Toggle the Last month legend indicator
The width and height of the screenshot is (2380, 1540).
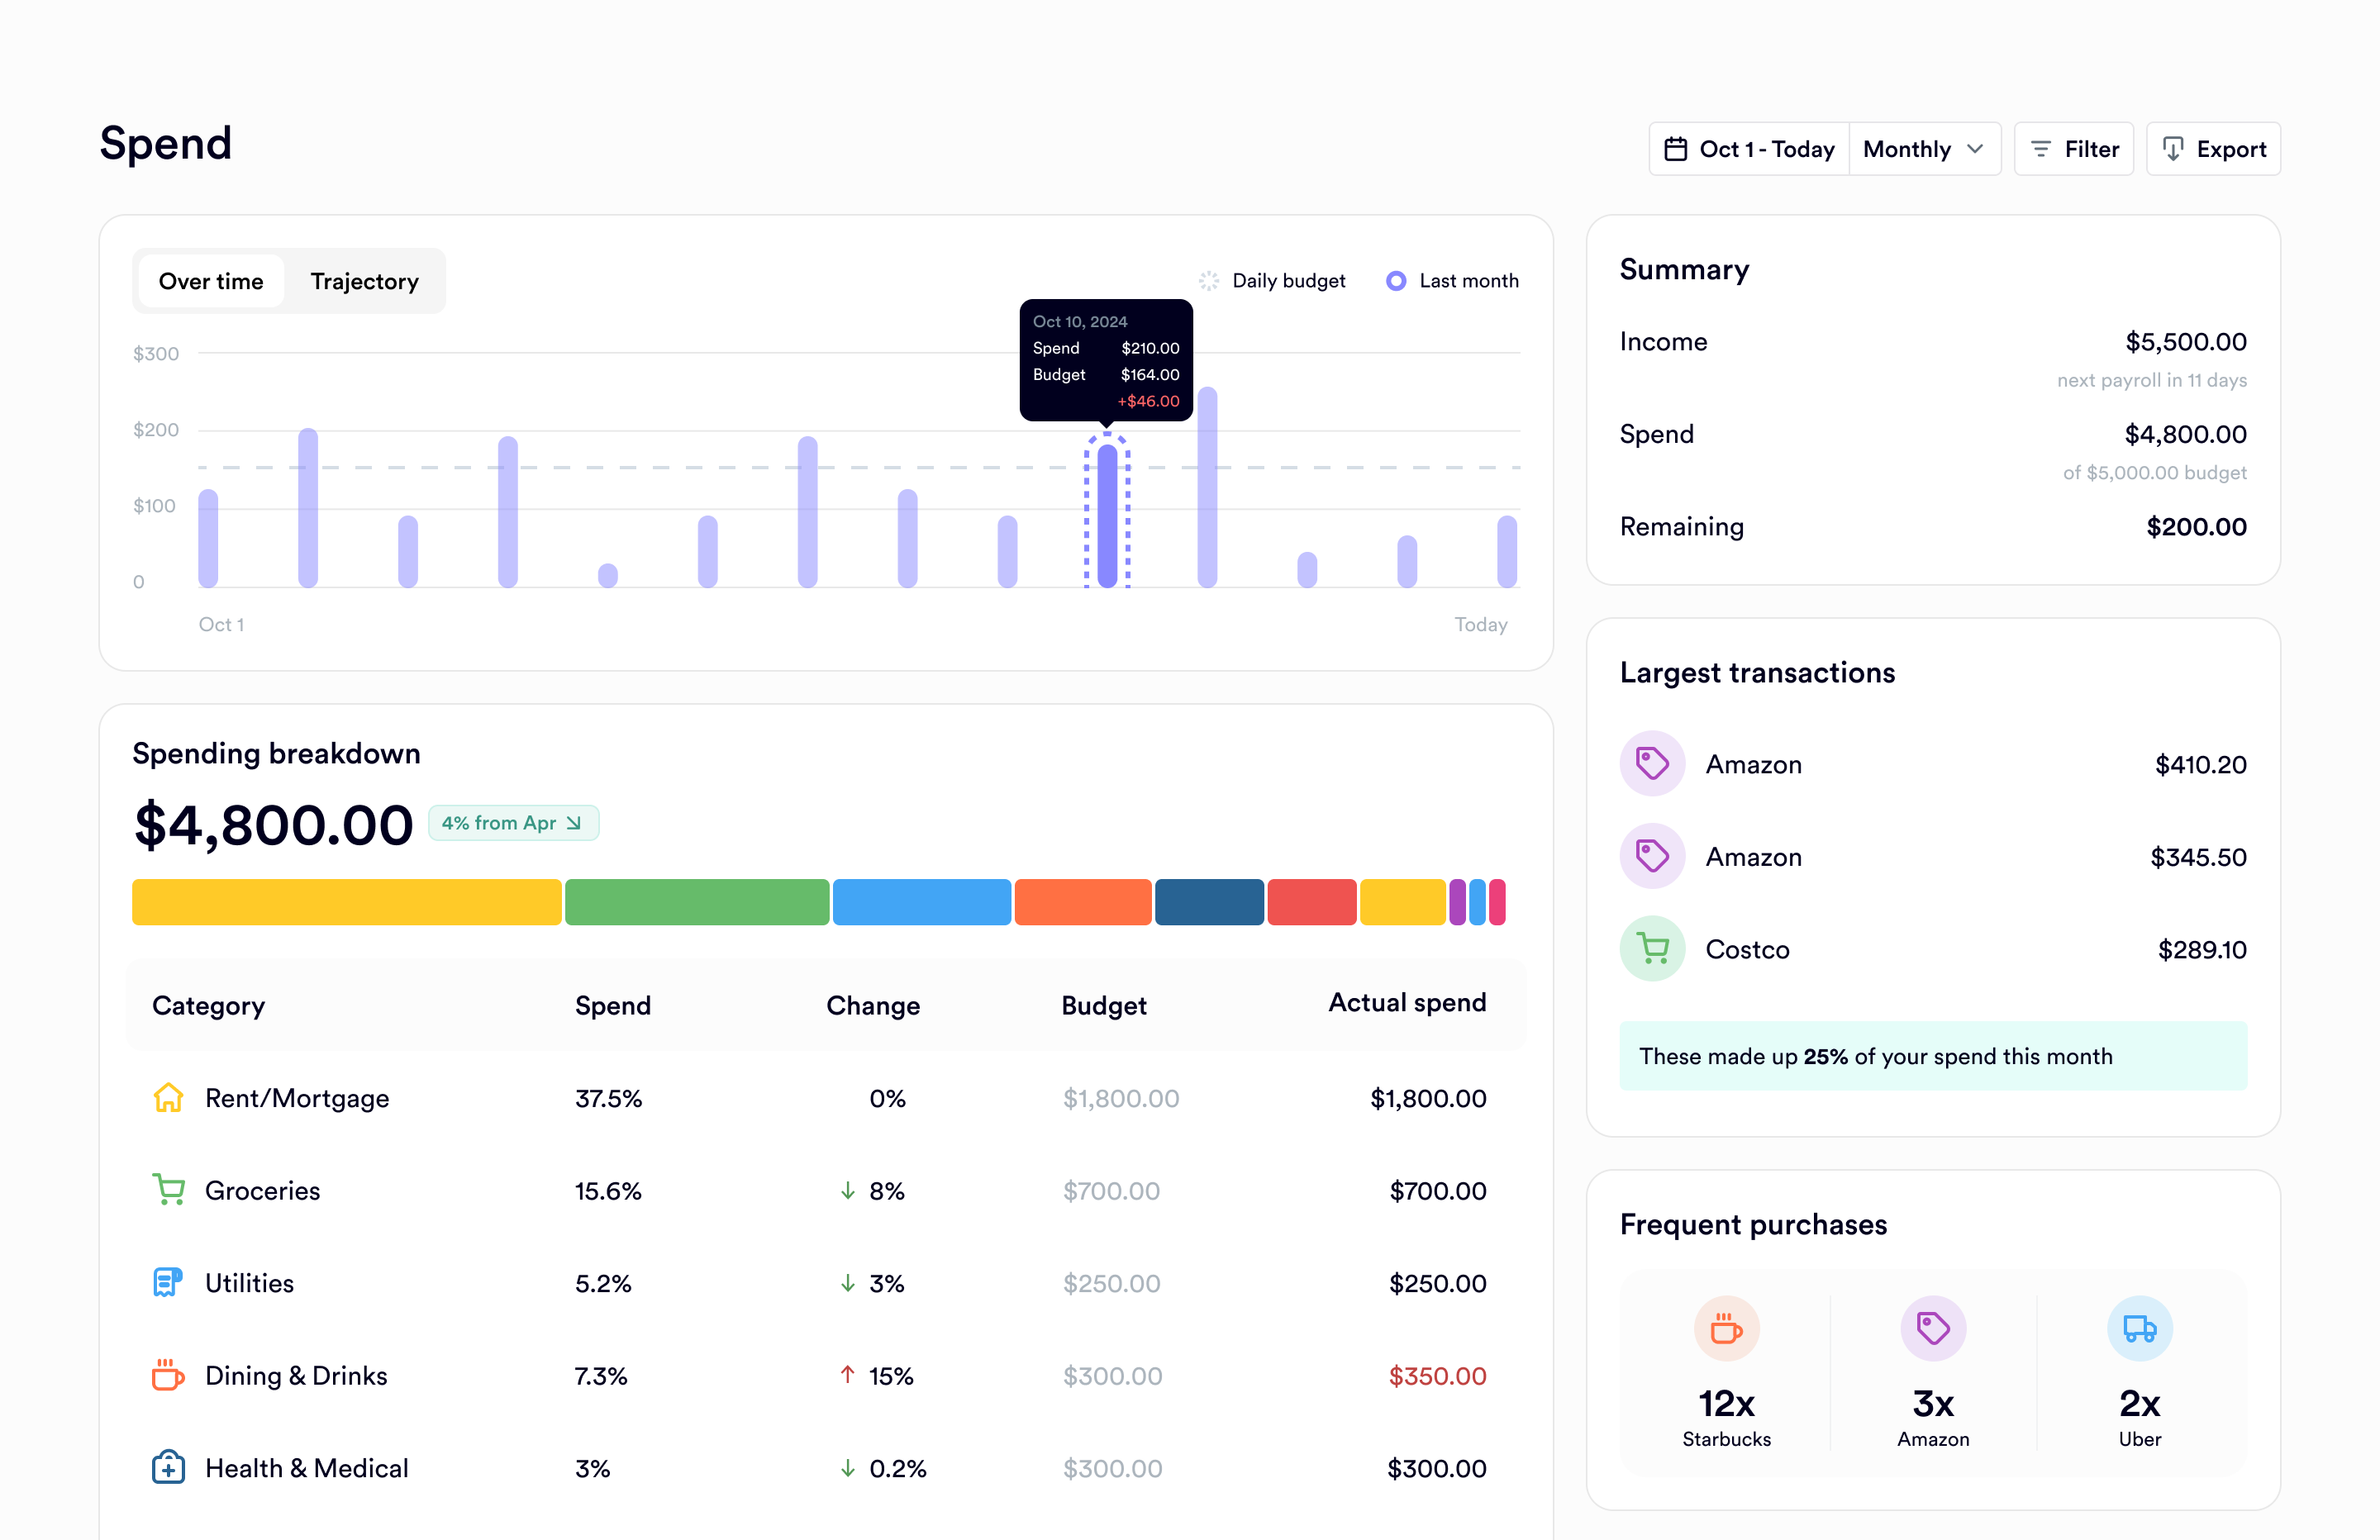(x=1396, y=281)
